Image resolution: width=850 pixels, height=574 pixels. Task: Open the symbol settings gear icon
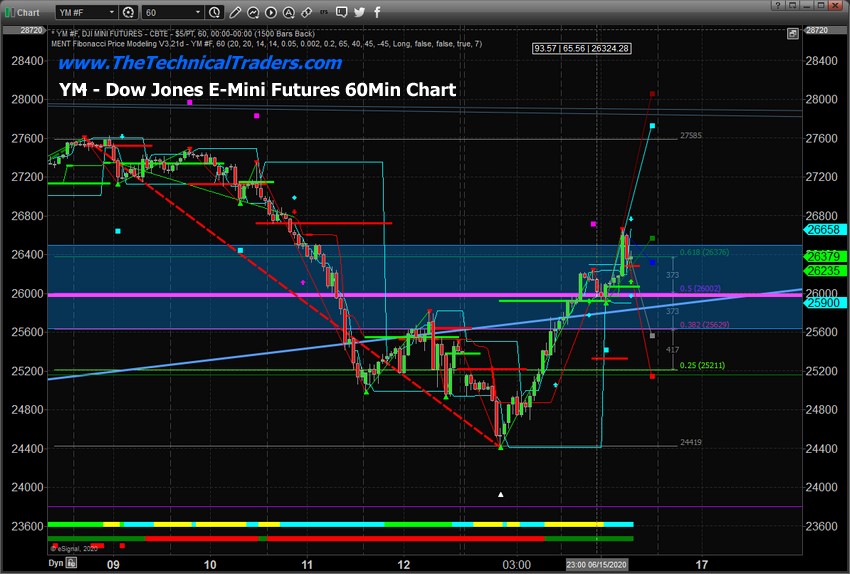click(129, 12)
